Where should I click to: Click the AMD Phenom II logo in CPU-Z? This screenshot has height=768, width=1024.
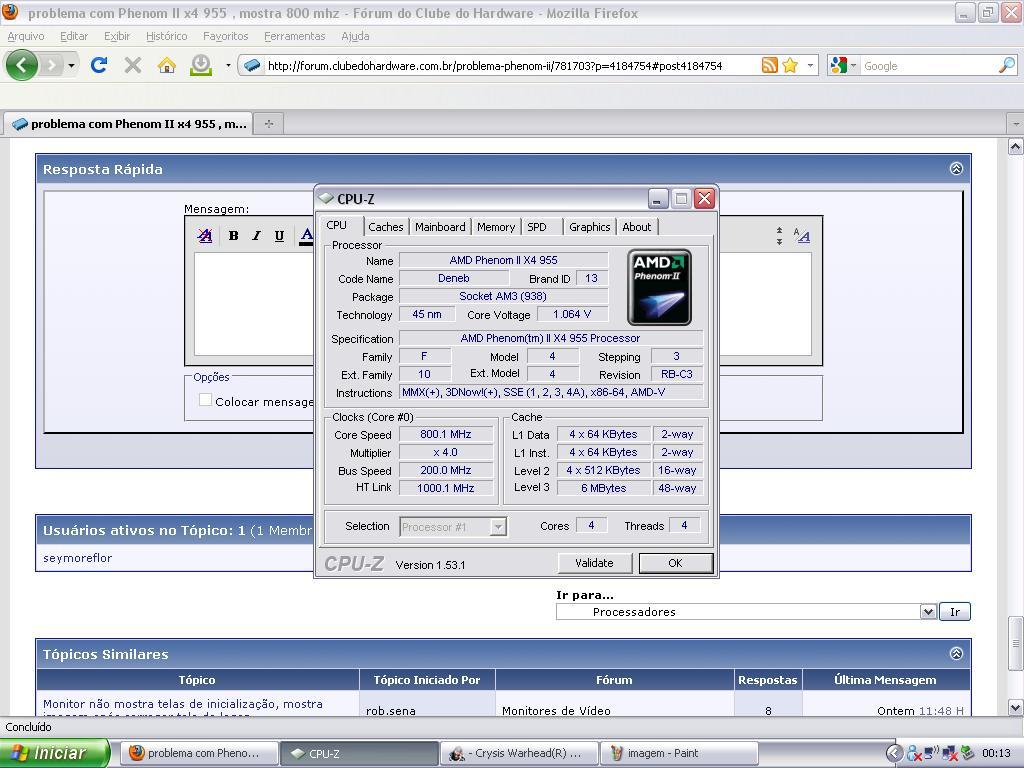[x=659, y=287]
